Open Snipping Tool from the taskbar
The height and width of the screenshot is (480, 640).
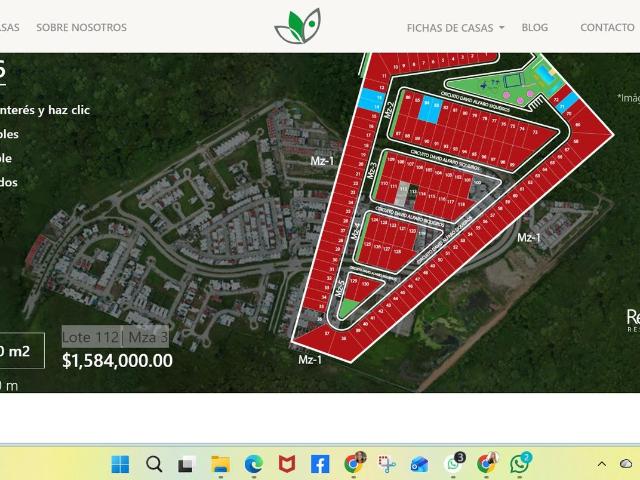pyautogui.click(x=387, y=464)
